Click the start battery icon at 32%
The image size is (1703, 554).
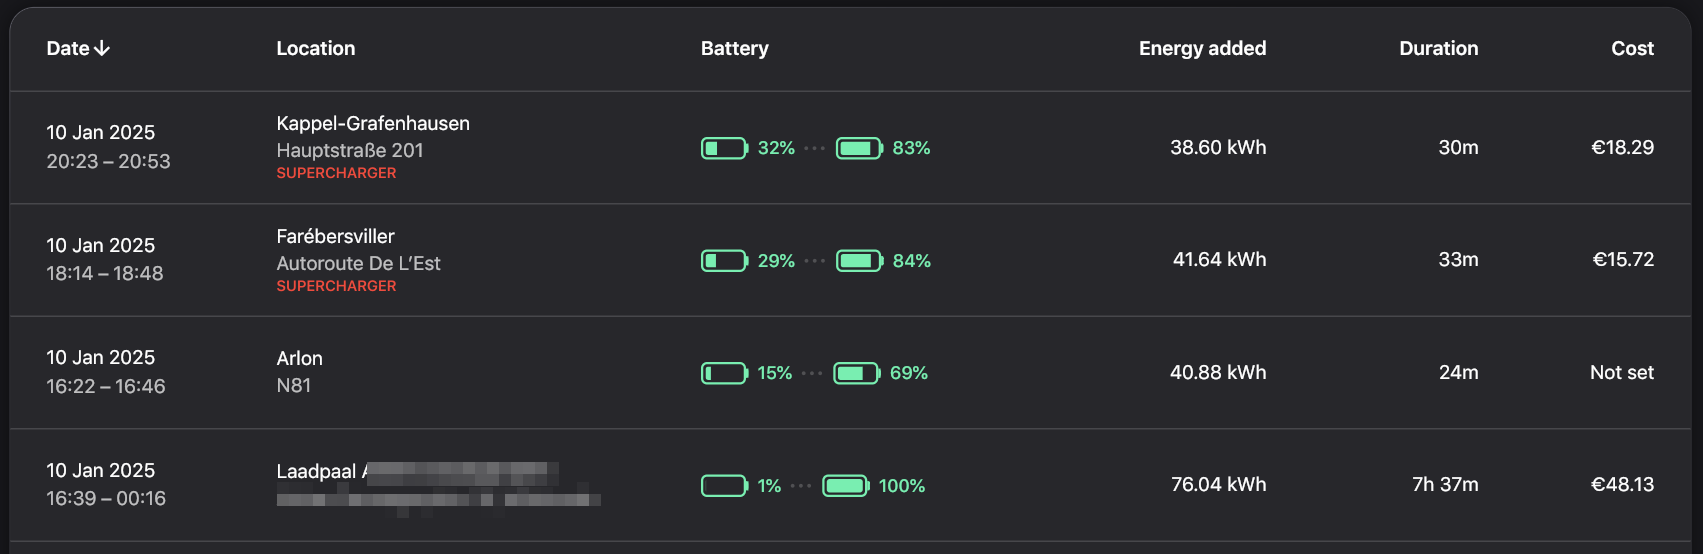click(x=724, y=148)
